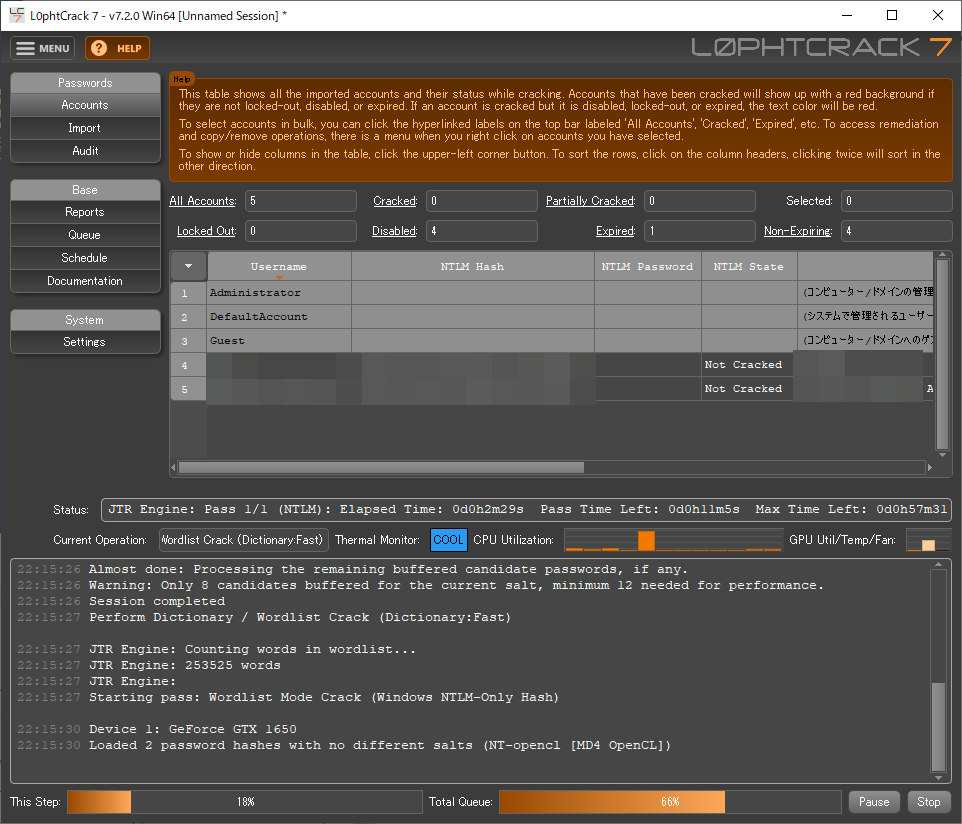Go to the Audit section

point(85,151)
